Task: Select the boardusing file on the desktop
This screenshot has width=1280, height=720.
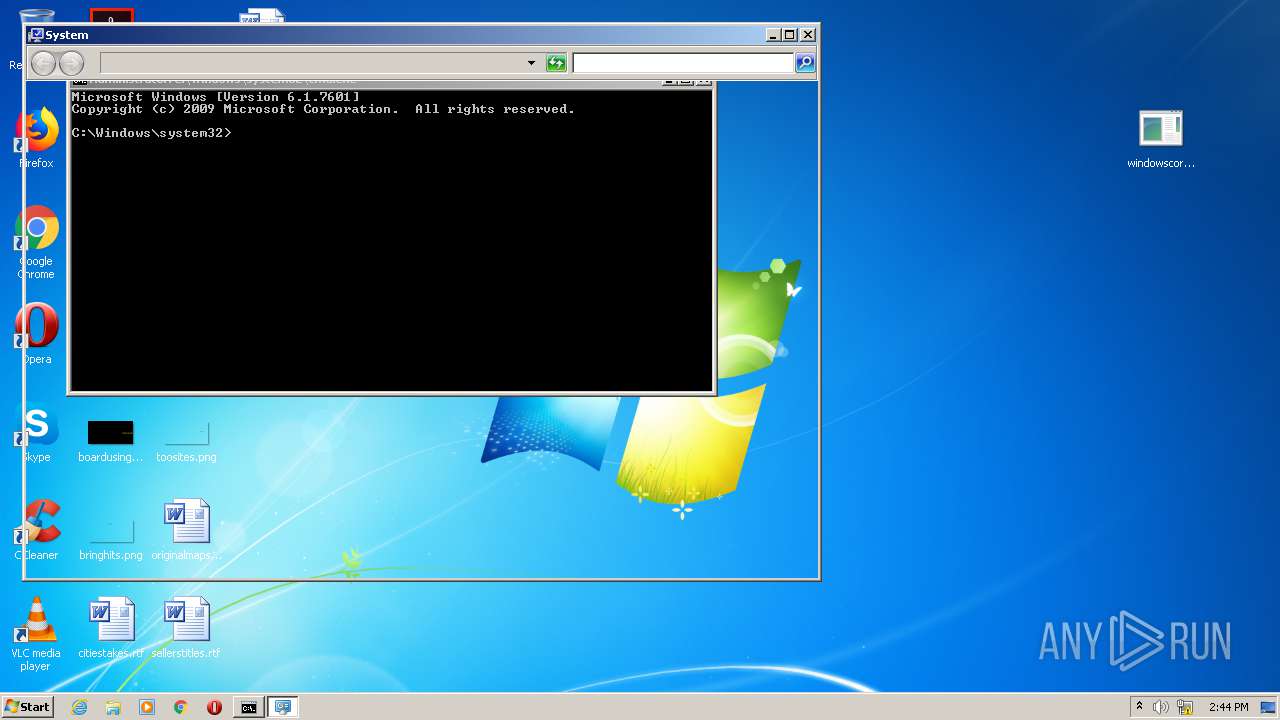Action: (x=110, y=440)
